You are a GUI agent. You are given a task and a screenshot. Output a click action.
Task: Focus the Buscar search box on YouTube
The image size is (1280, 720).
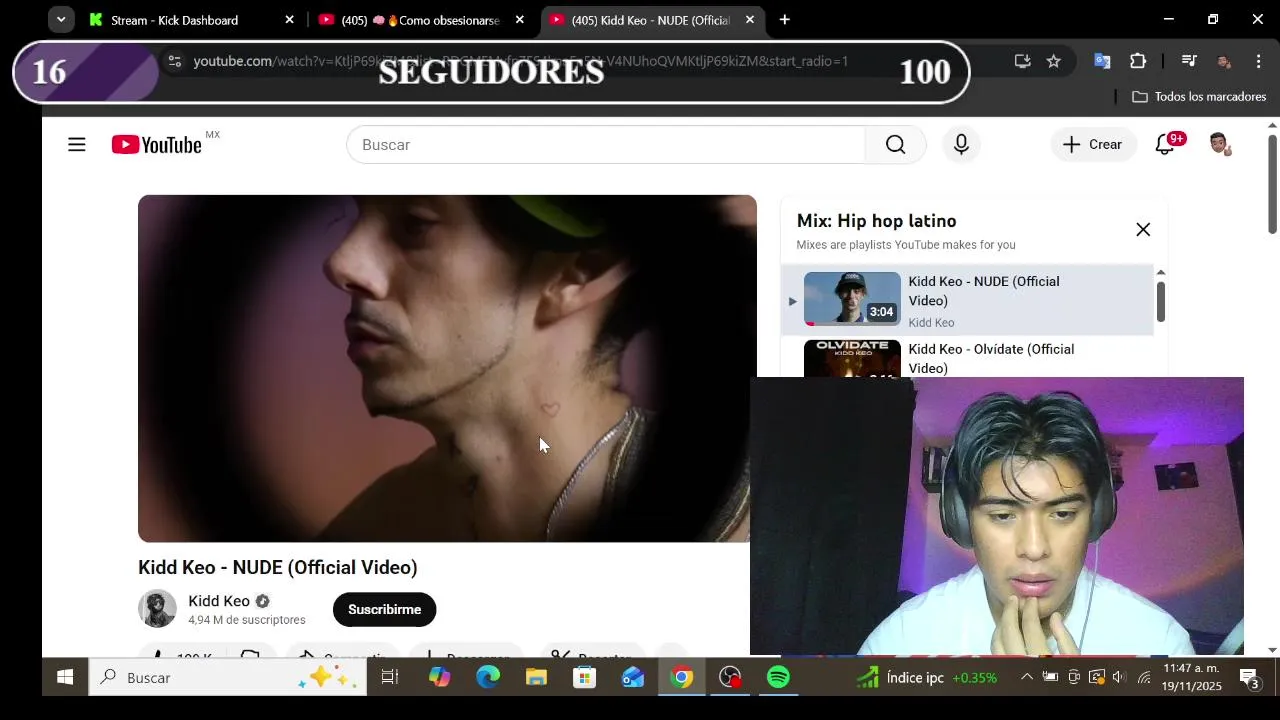tap(606, 145)
